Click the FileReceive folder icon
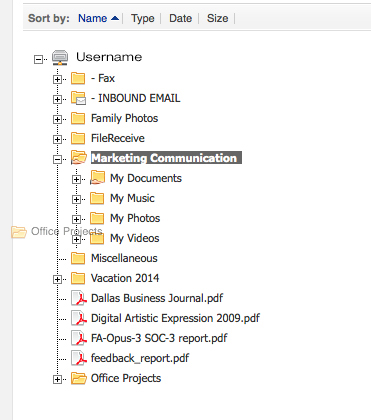 click(x=78, y=138)
